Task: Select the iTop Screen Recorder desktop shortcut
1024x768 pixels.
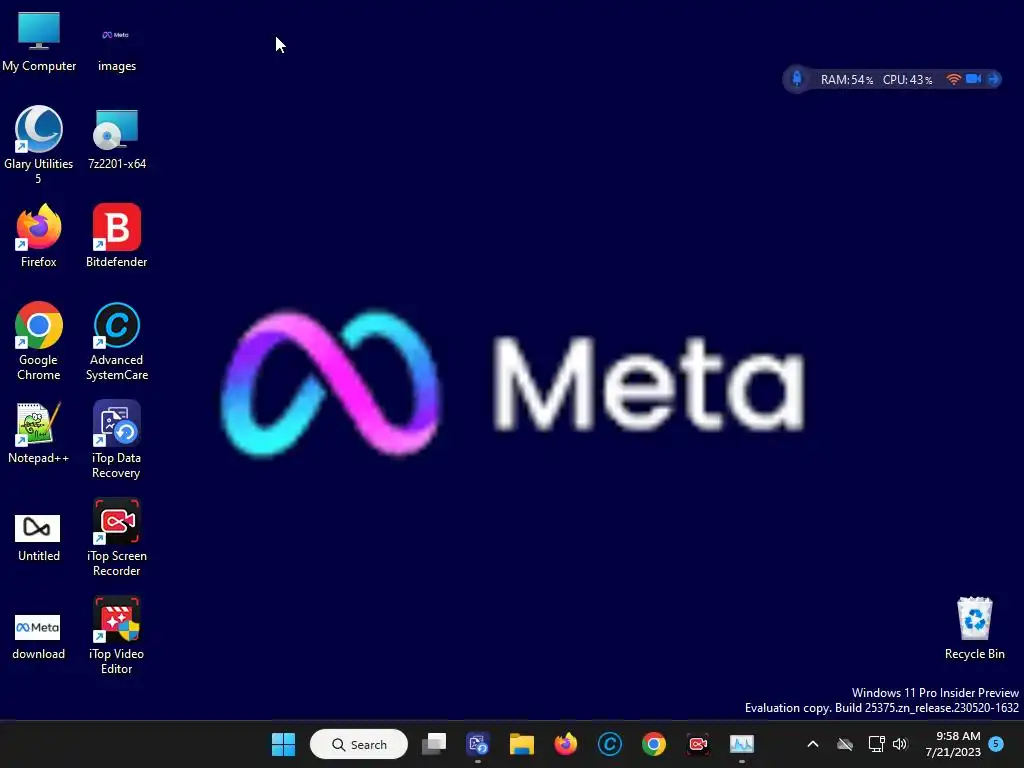Action: click(x=117, y=537)
